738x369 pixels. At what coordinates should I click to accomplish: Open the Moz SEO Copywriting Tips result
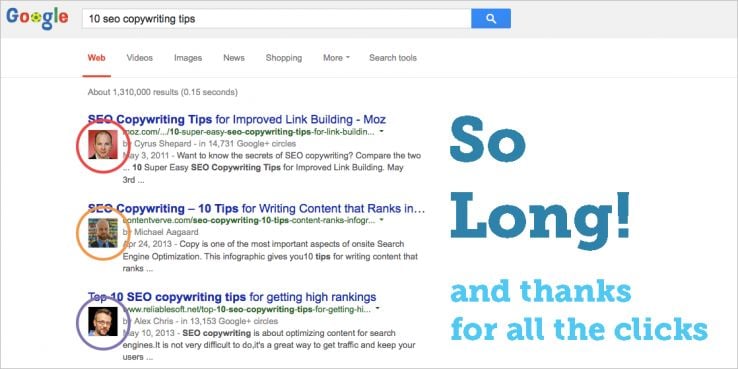coord(237,119)
